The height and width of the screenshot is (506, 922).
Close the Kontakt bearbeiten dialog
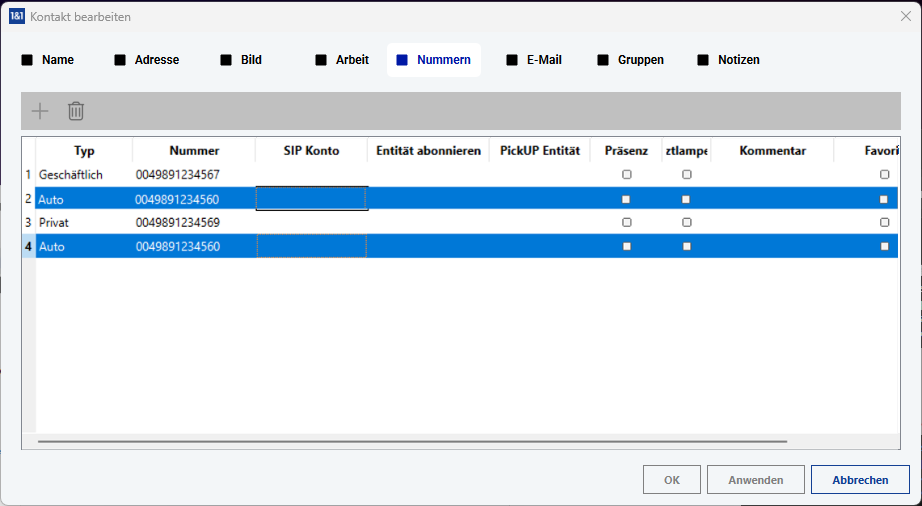tap(906, 16)
